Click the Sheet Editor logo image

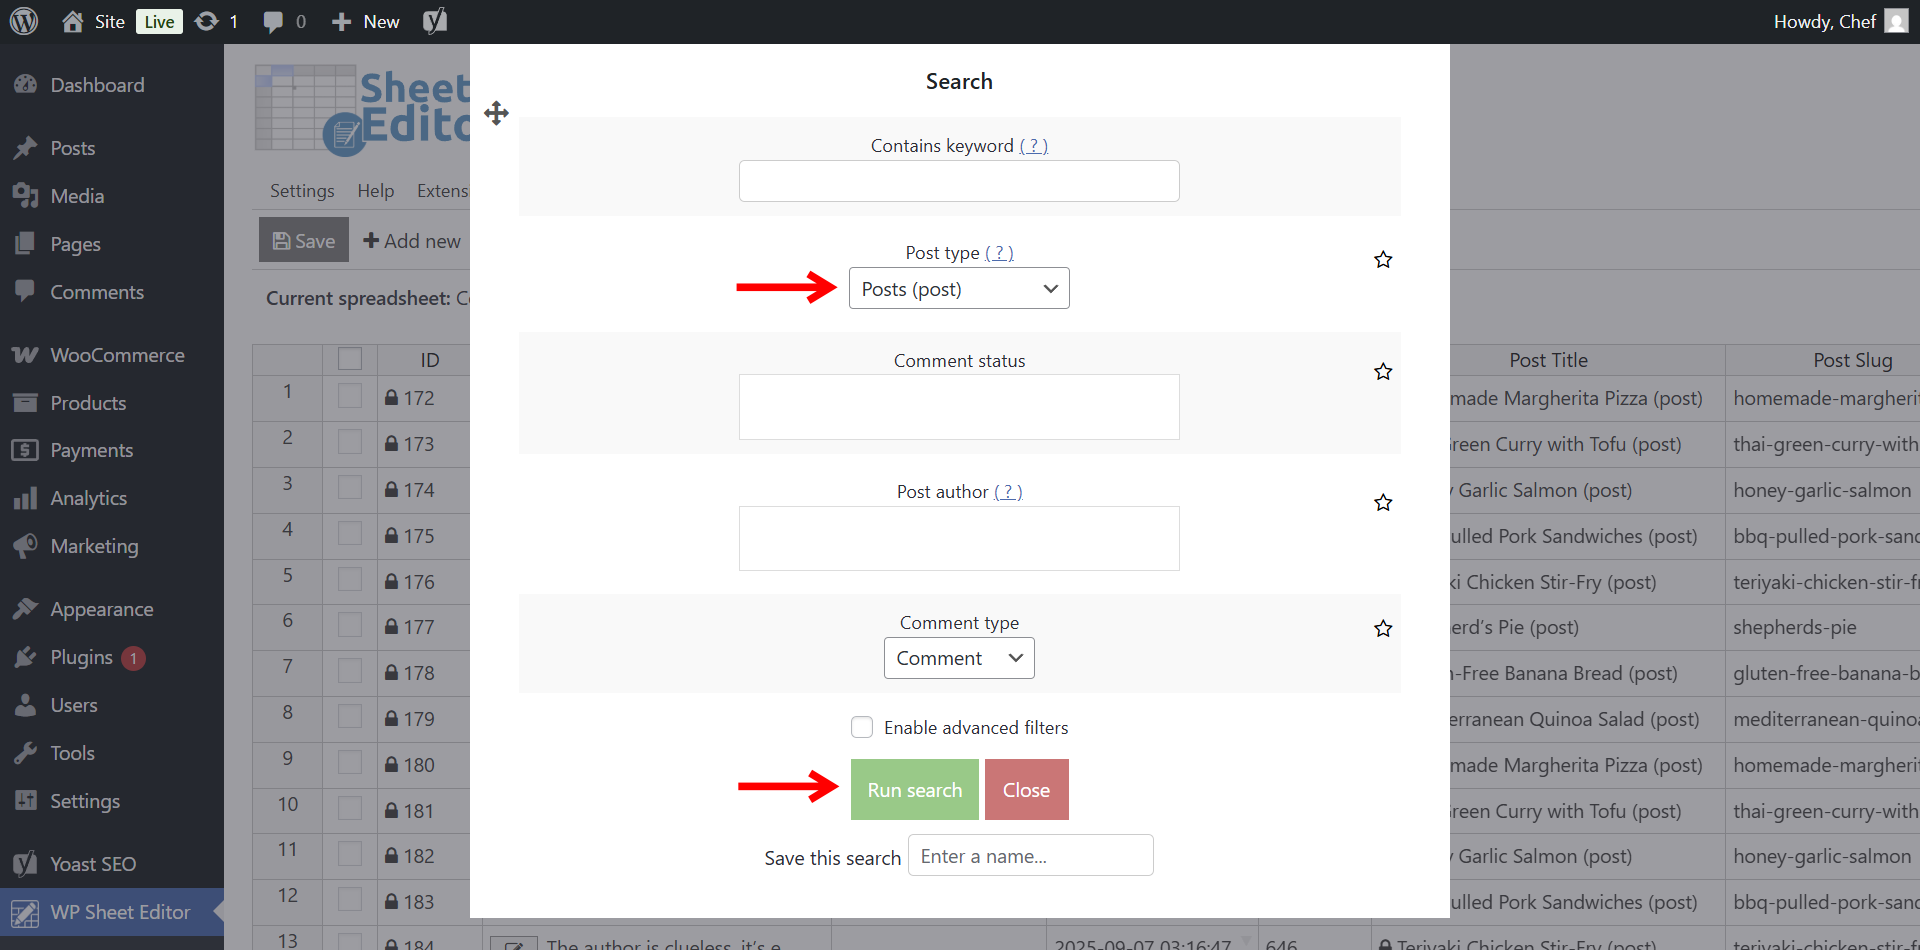(x=362, y=110)
